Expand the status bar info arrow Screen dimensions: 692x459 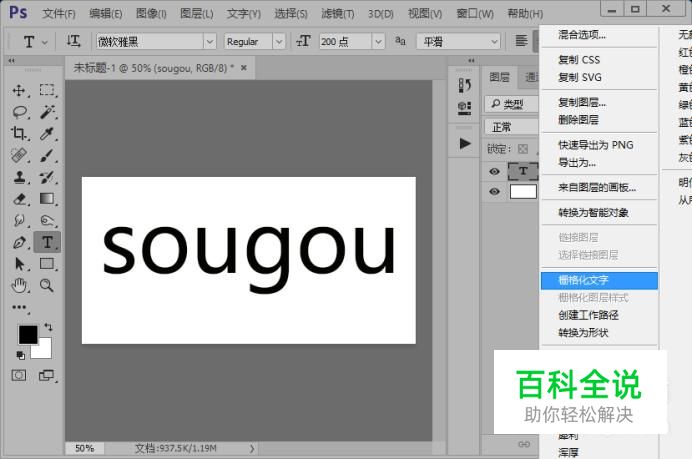252,448
